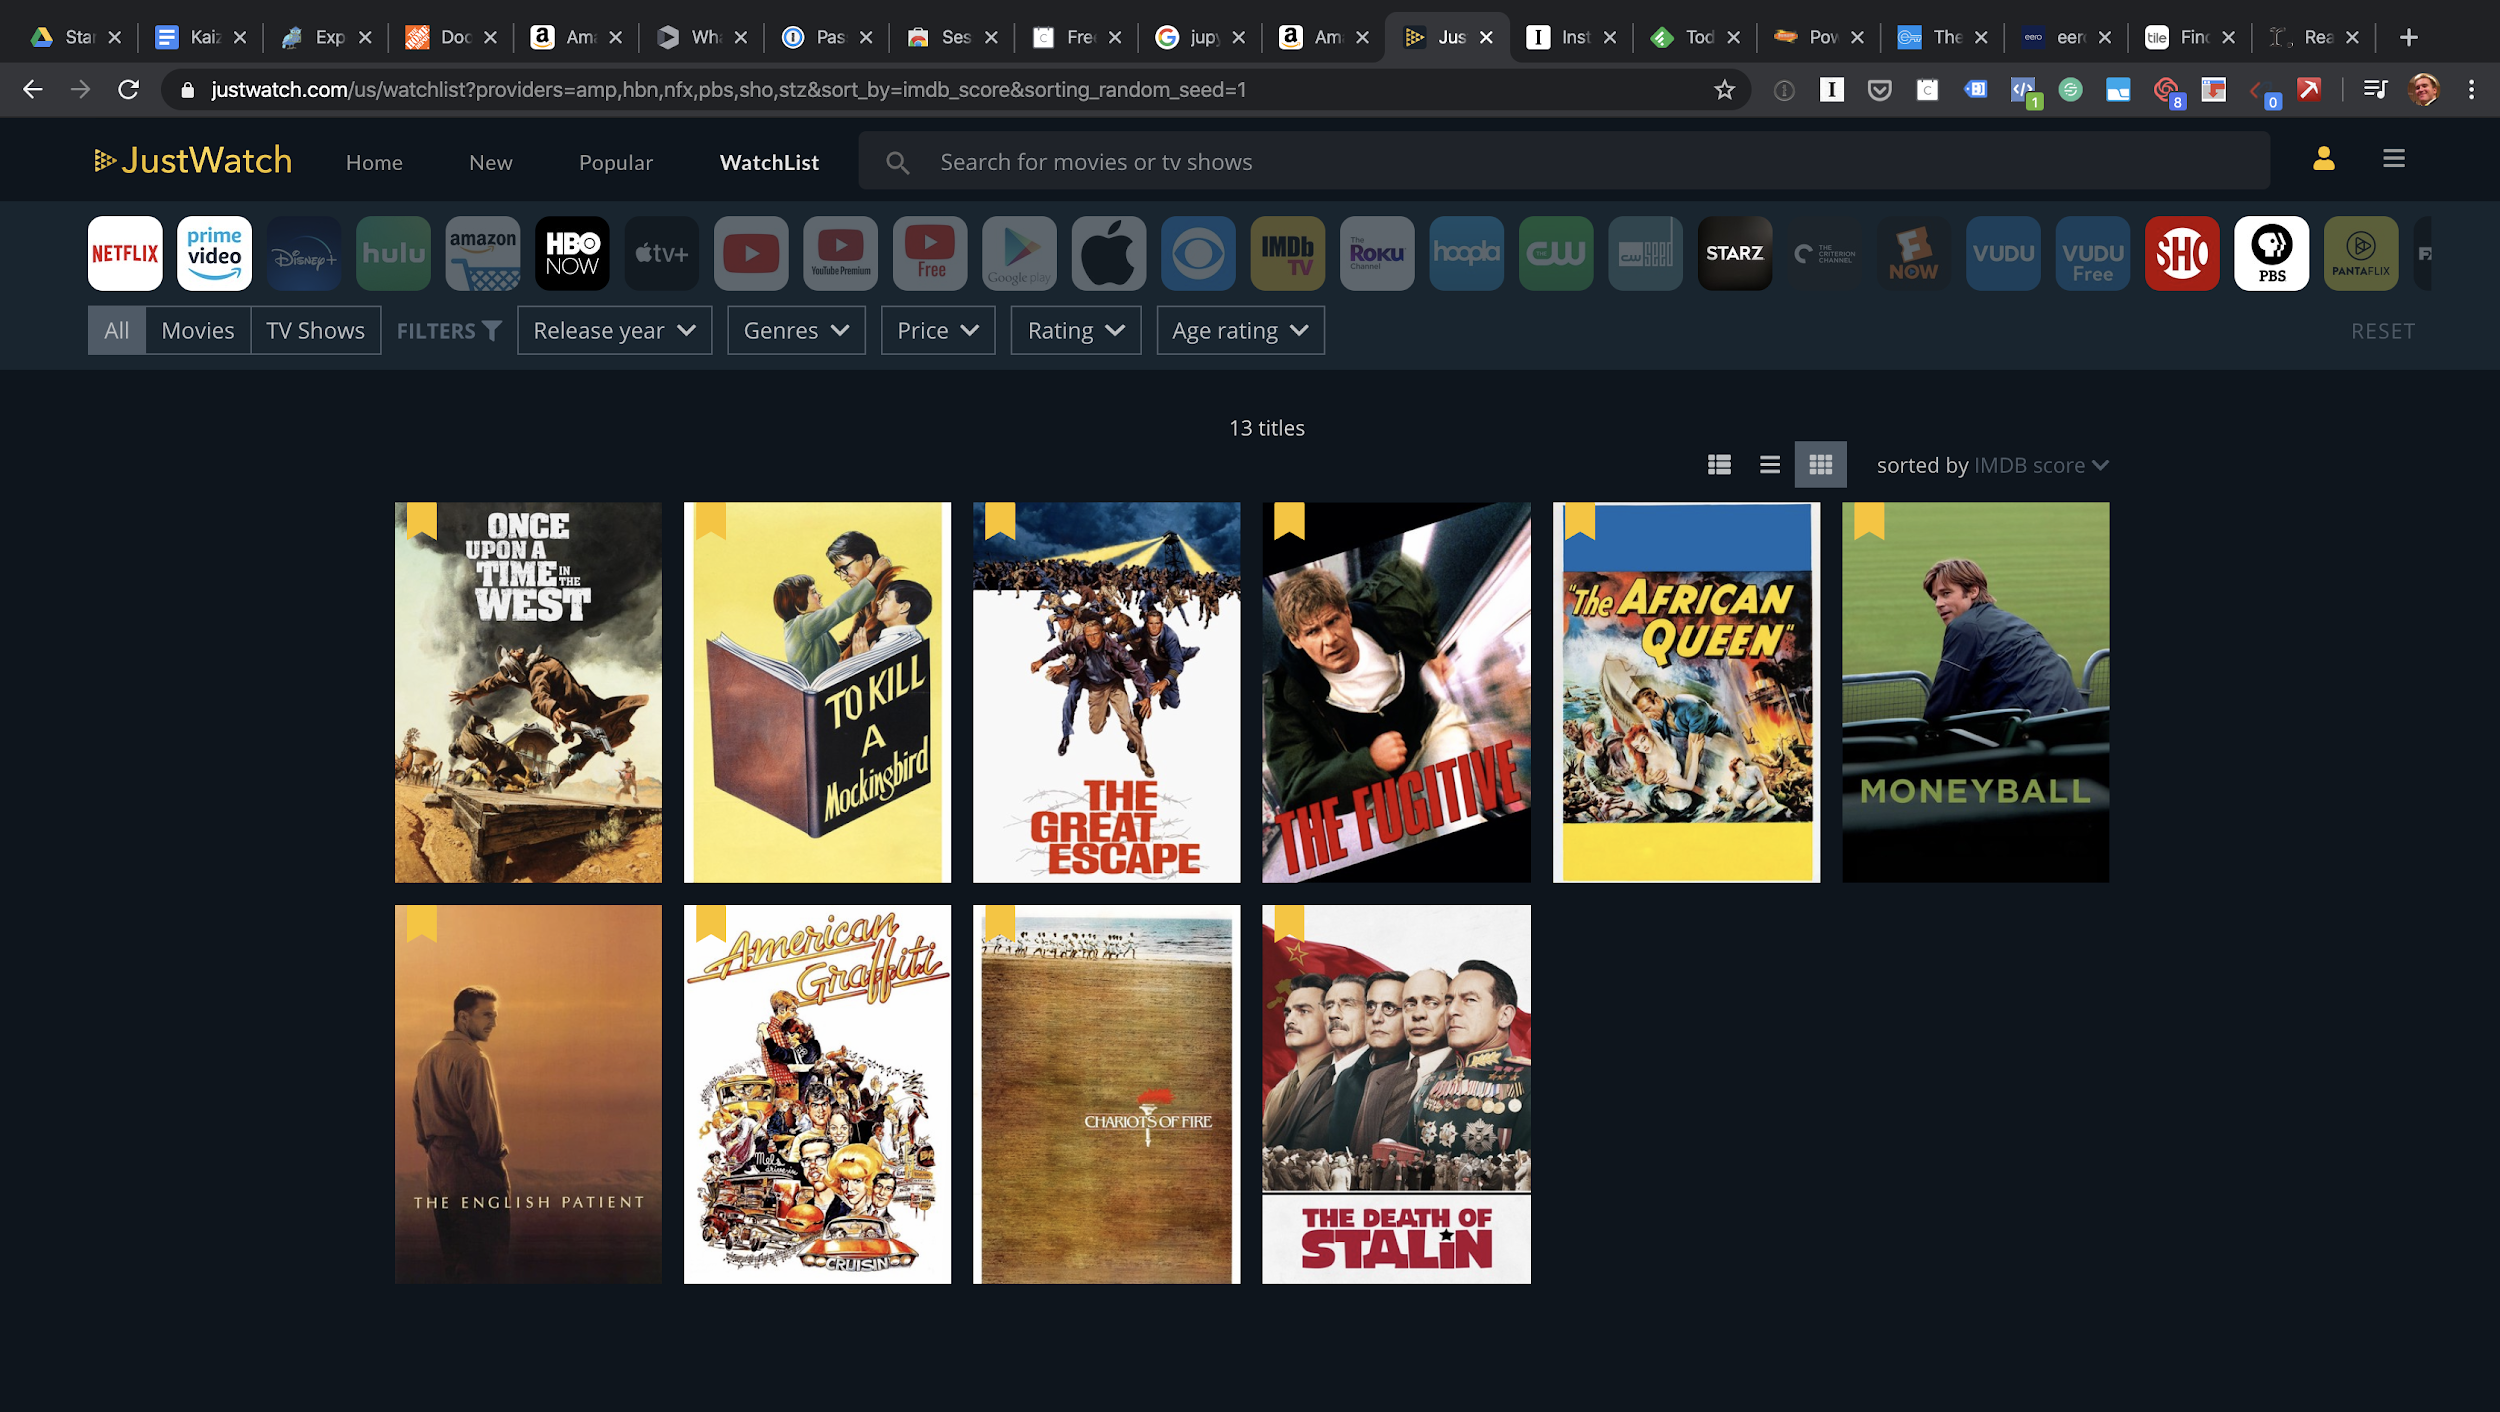Open the Moneyball poster
Screen dimensions: 2500x1412
click(1975, 692)
